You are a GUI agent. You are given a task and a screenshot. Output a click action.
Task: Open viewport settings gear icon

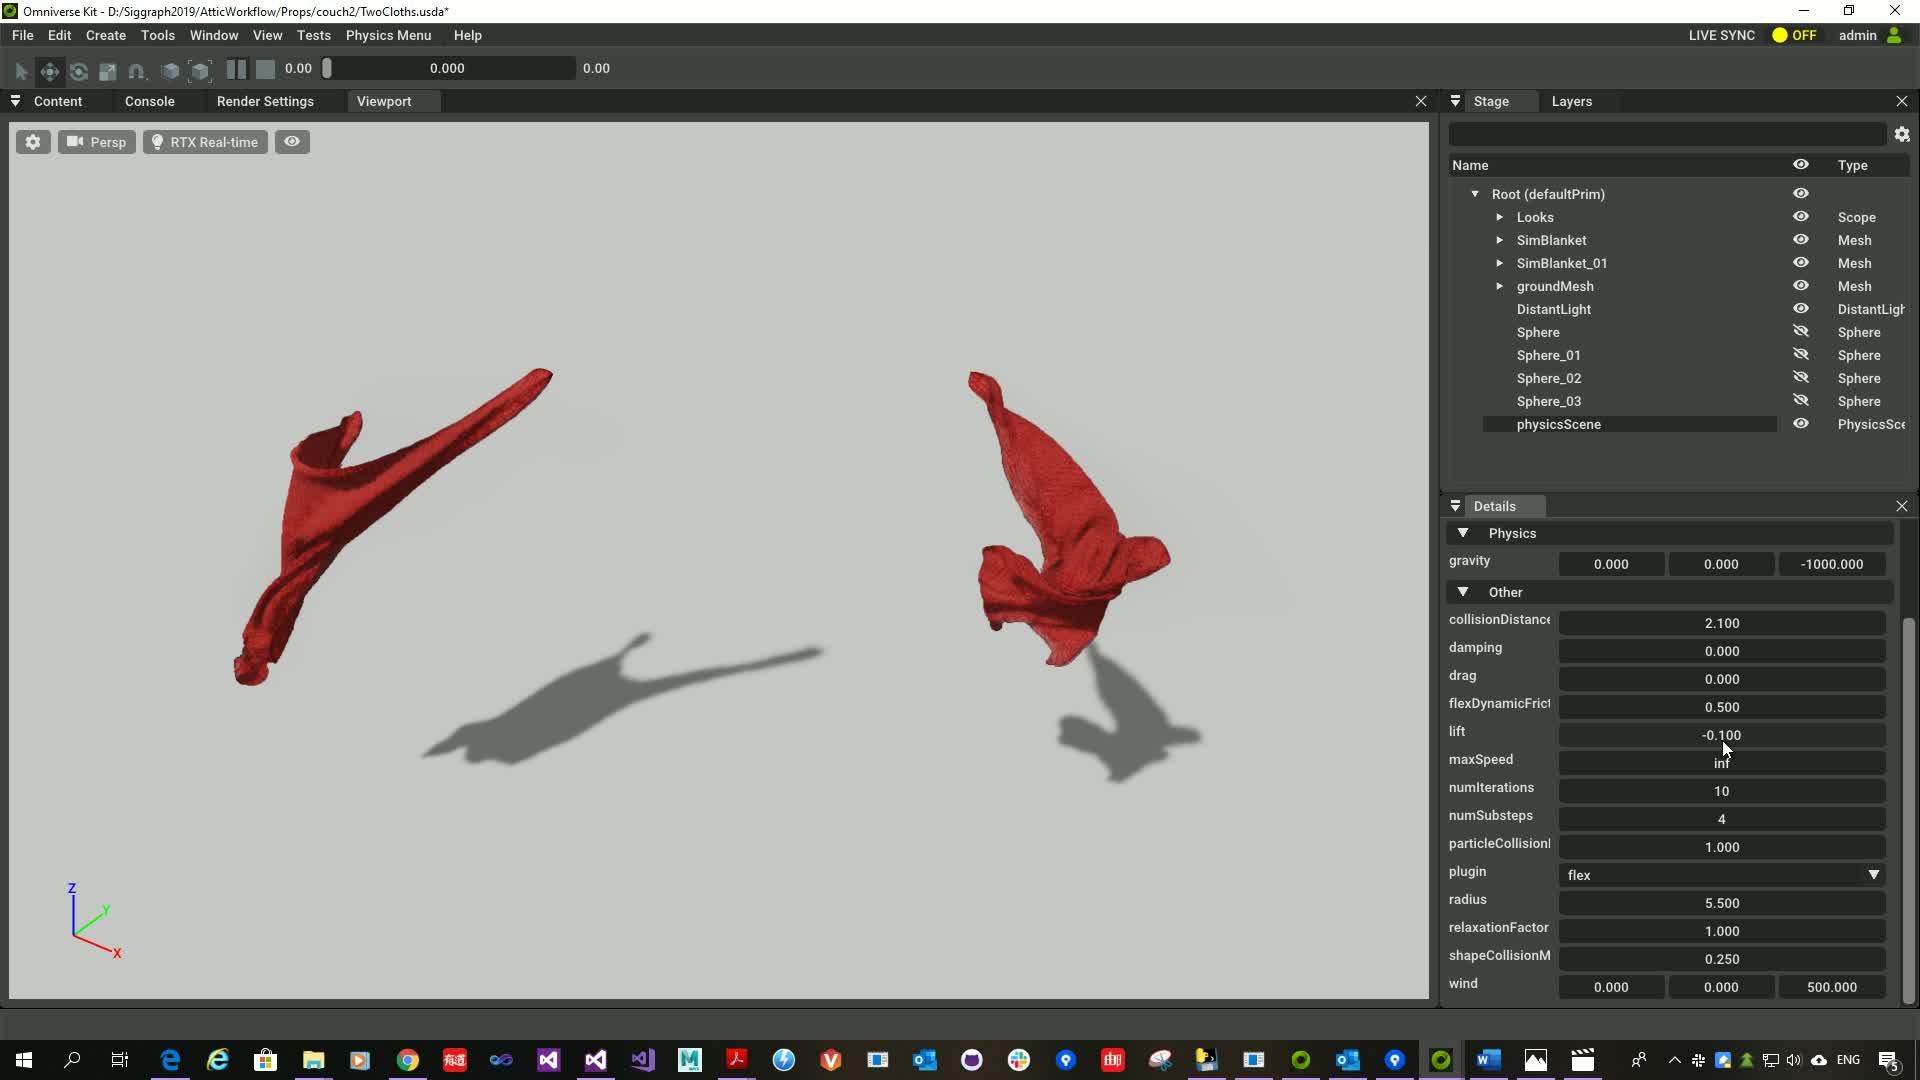33,141
